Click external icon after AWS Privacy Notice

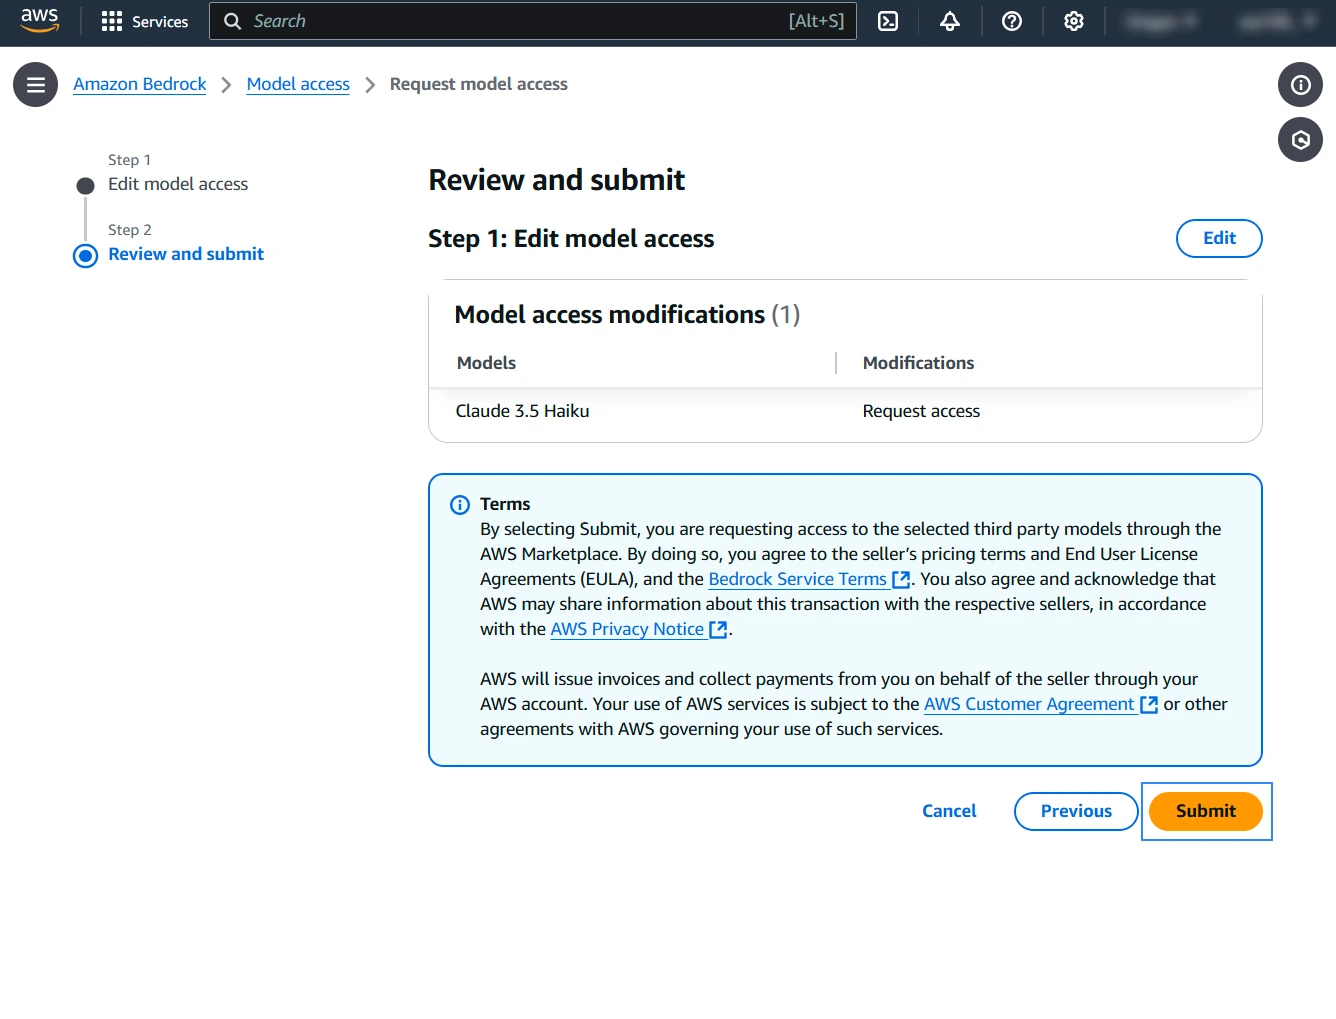coord(718,629)
